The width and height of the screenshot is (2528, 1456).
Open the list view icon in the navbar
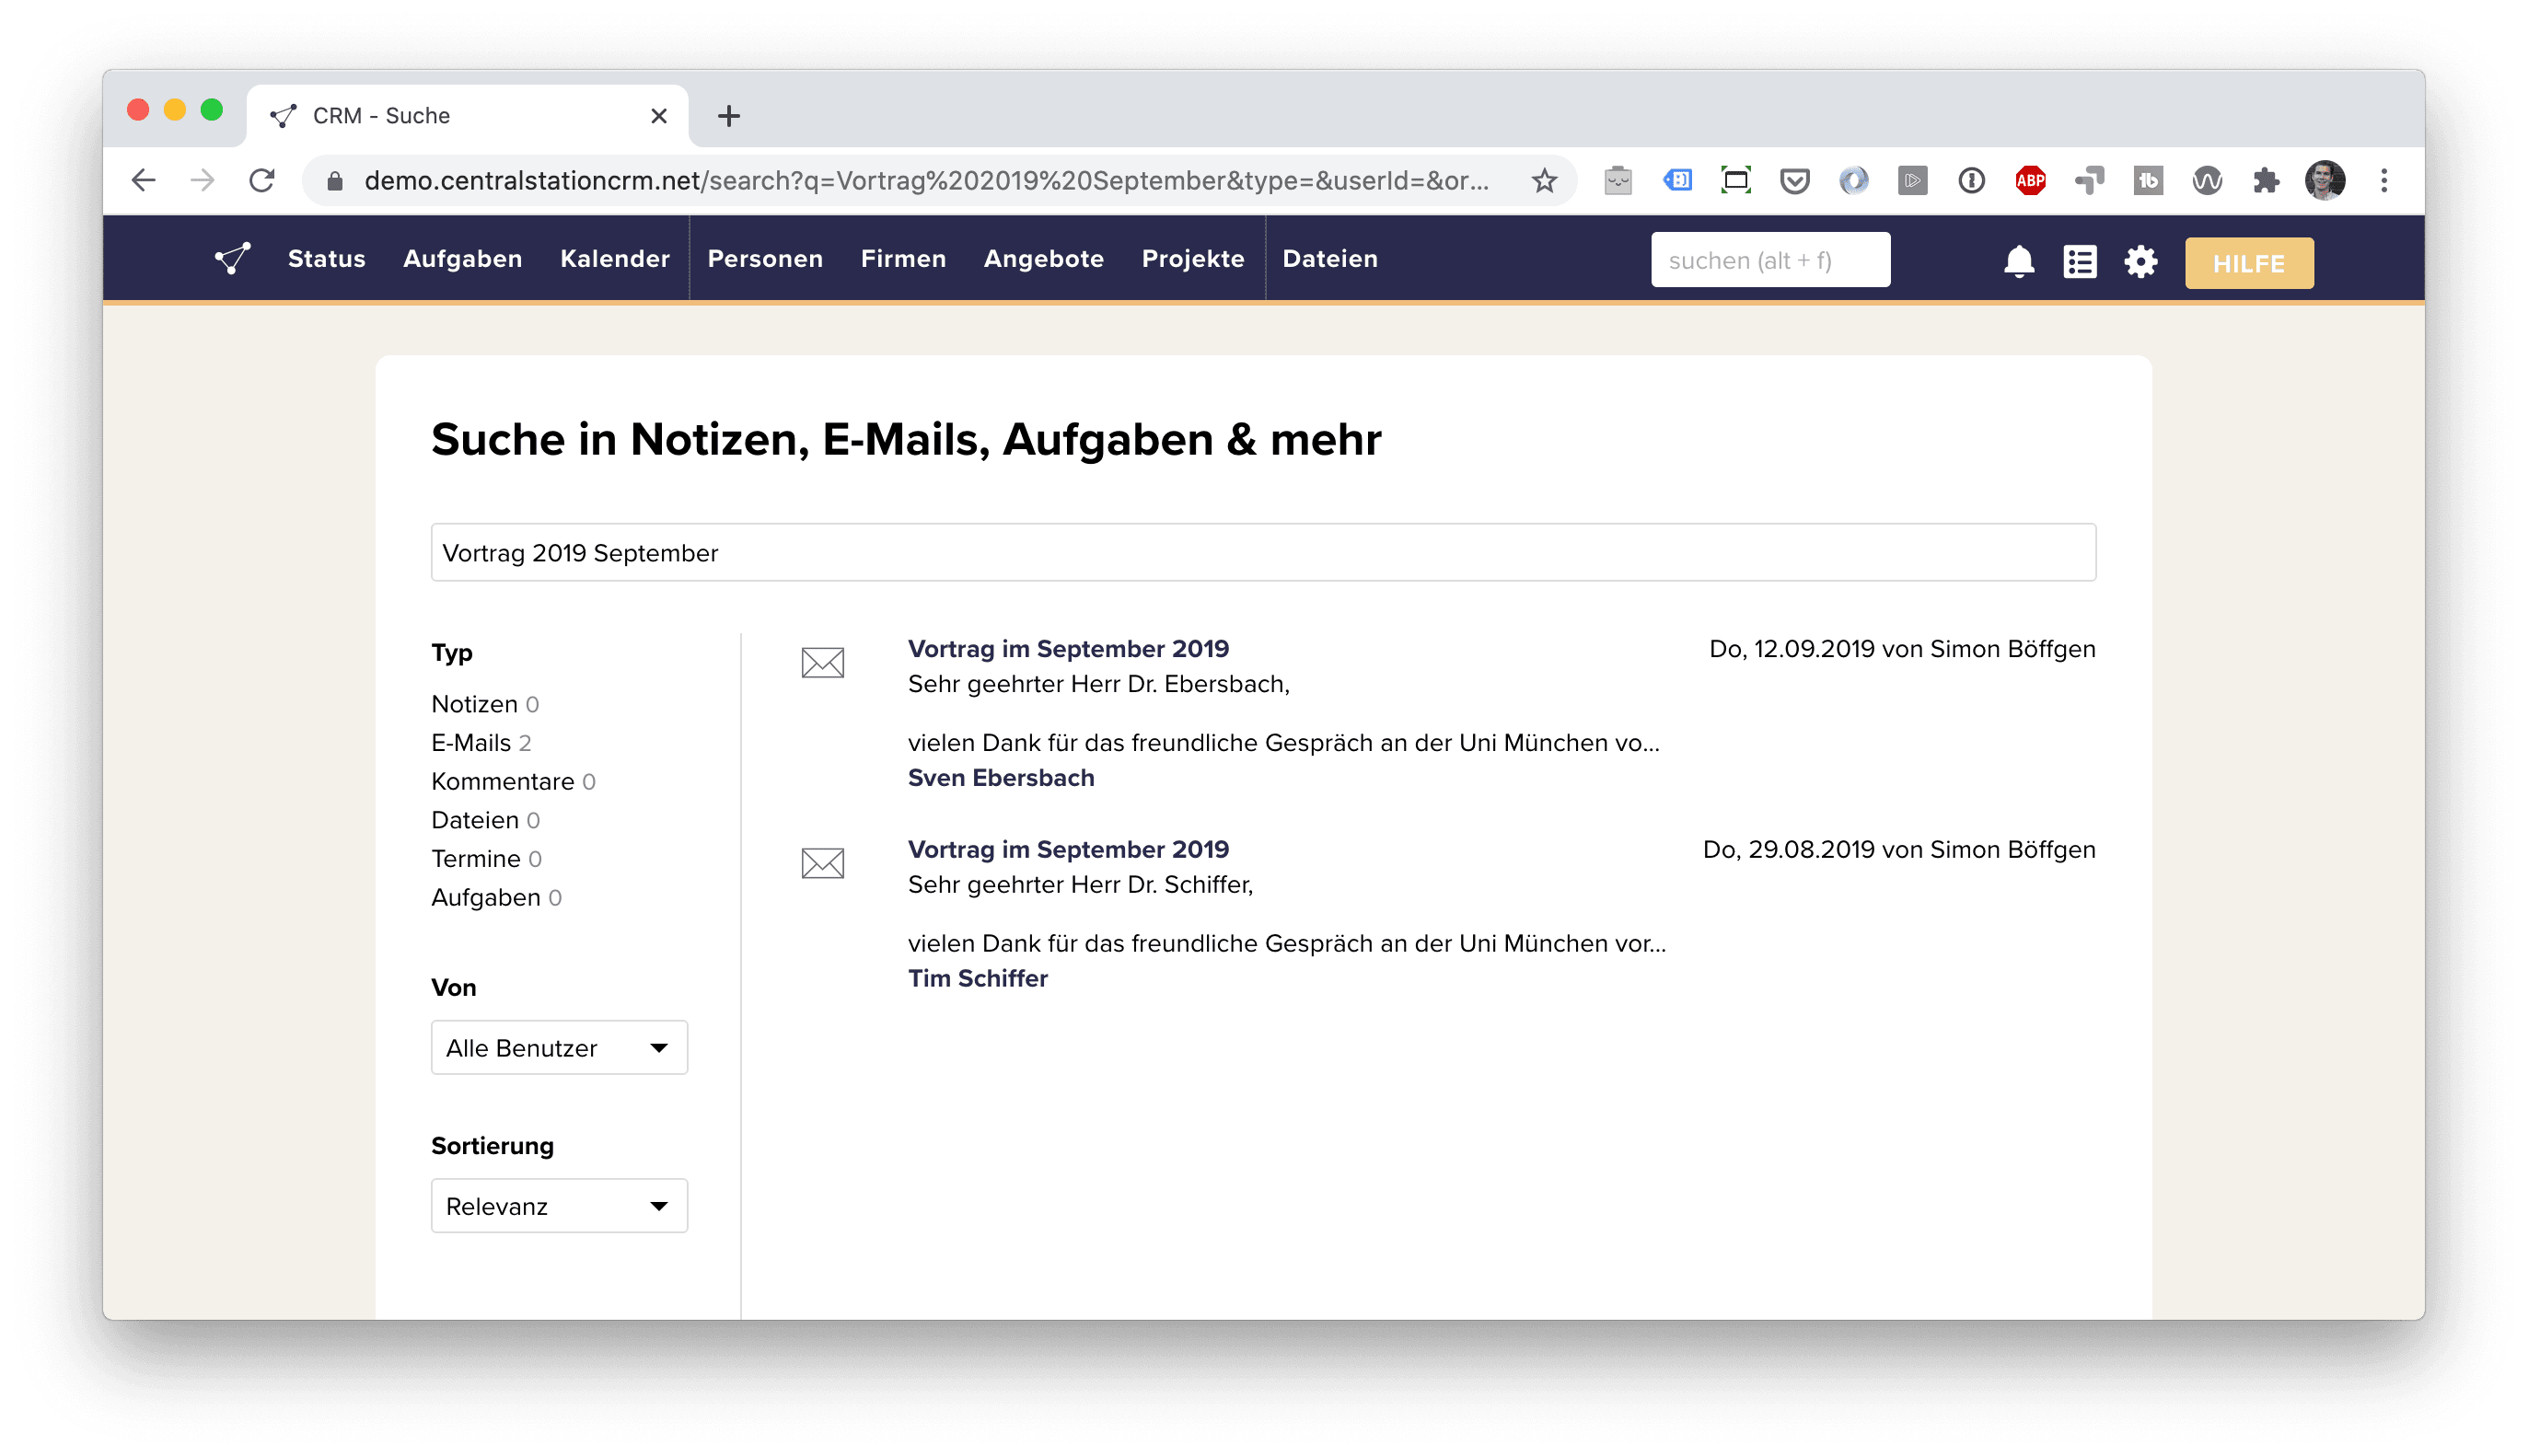(x=2079, y=261)
